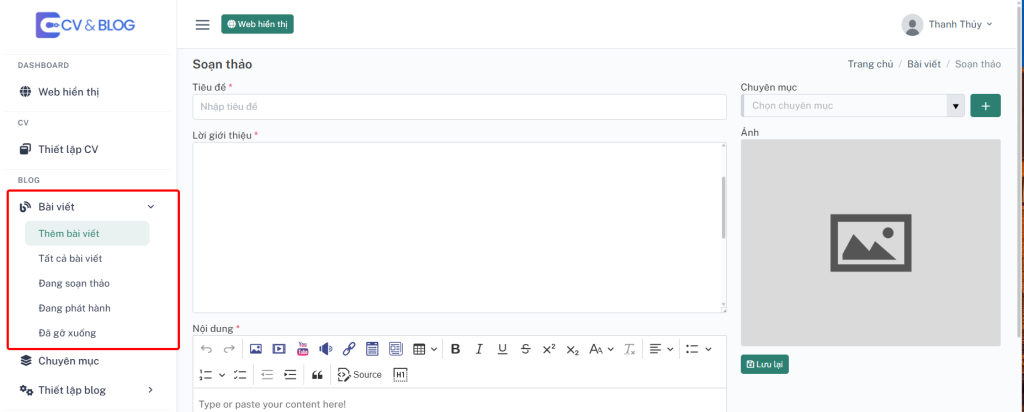The height and width of the screenshot is (412, 1024).
Task: Click the remove formatting icon
Action: [x=629, y=349]
